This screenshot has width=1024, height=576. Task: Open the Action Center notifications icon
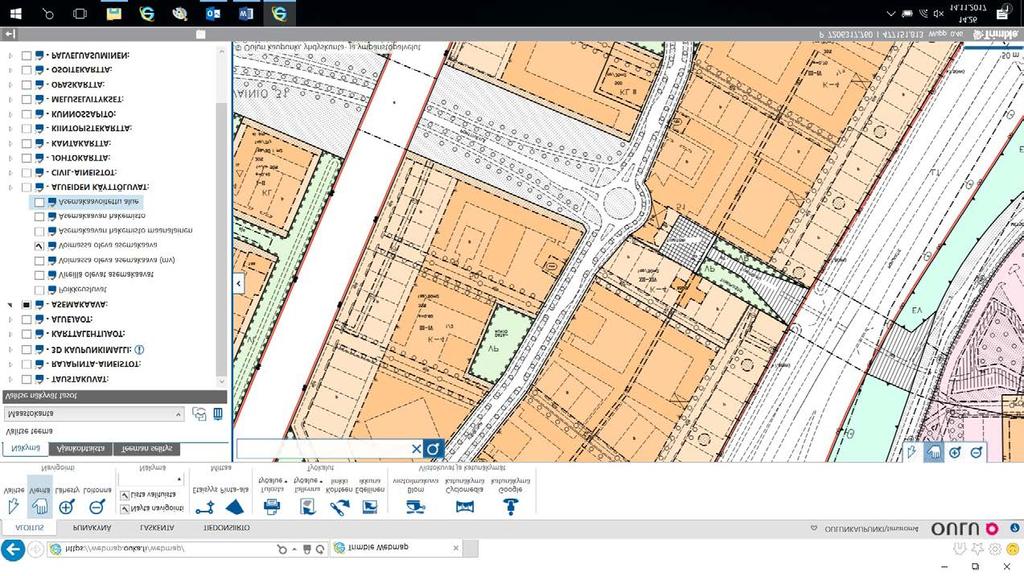(1002, 13)
